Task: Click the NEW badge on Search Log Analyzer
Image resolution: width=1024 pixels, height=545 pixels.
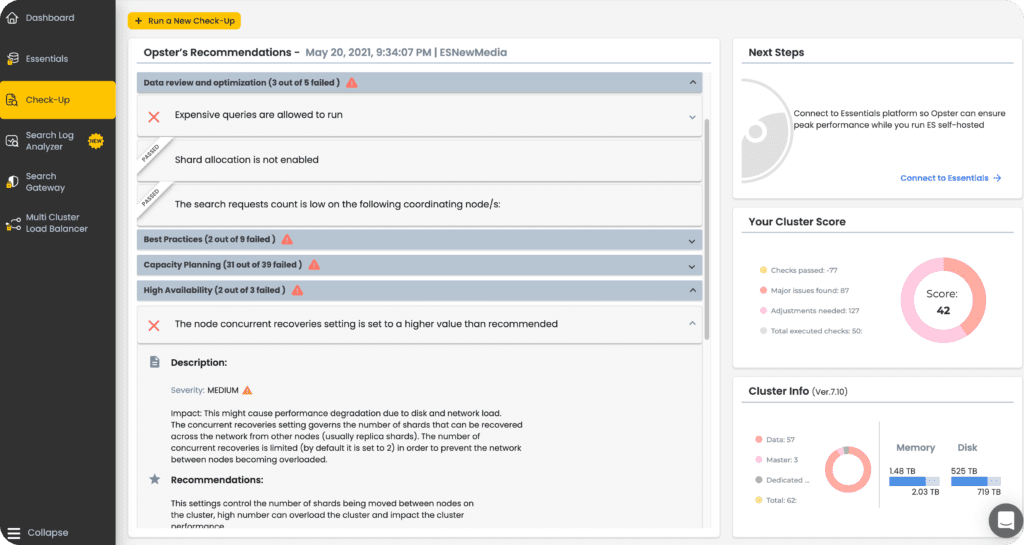Action: [x=96, y=141]
